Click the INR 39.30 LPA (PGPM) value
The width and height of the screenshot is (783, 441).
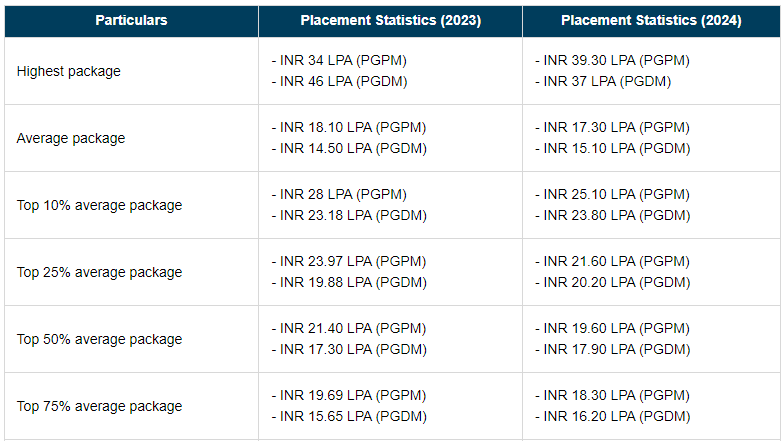pyautogui.click(x=613, y=60)
